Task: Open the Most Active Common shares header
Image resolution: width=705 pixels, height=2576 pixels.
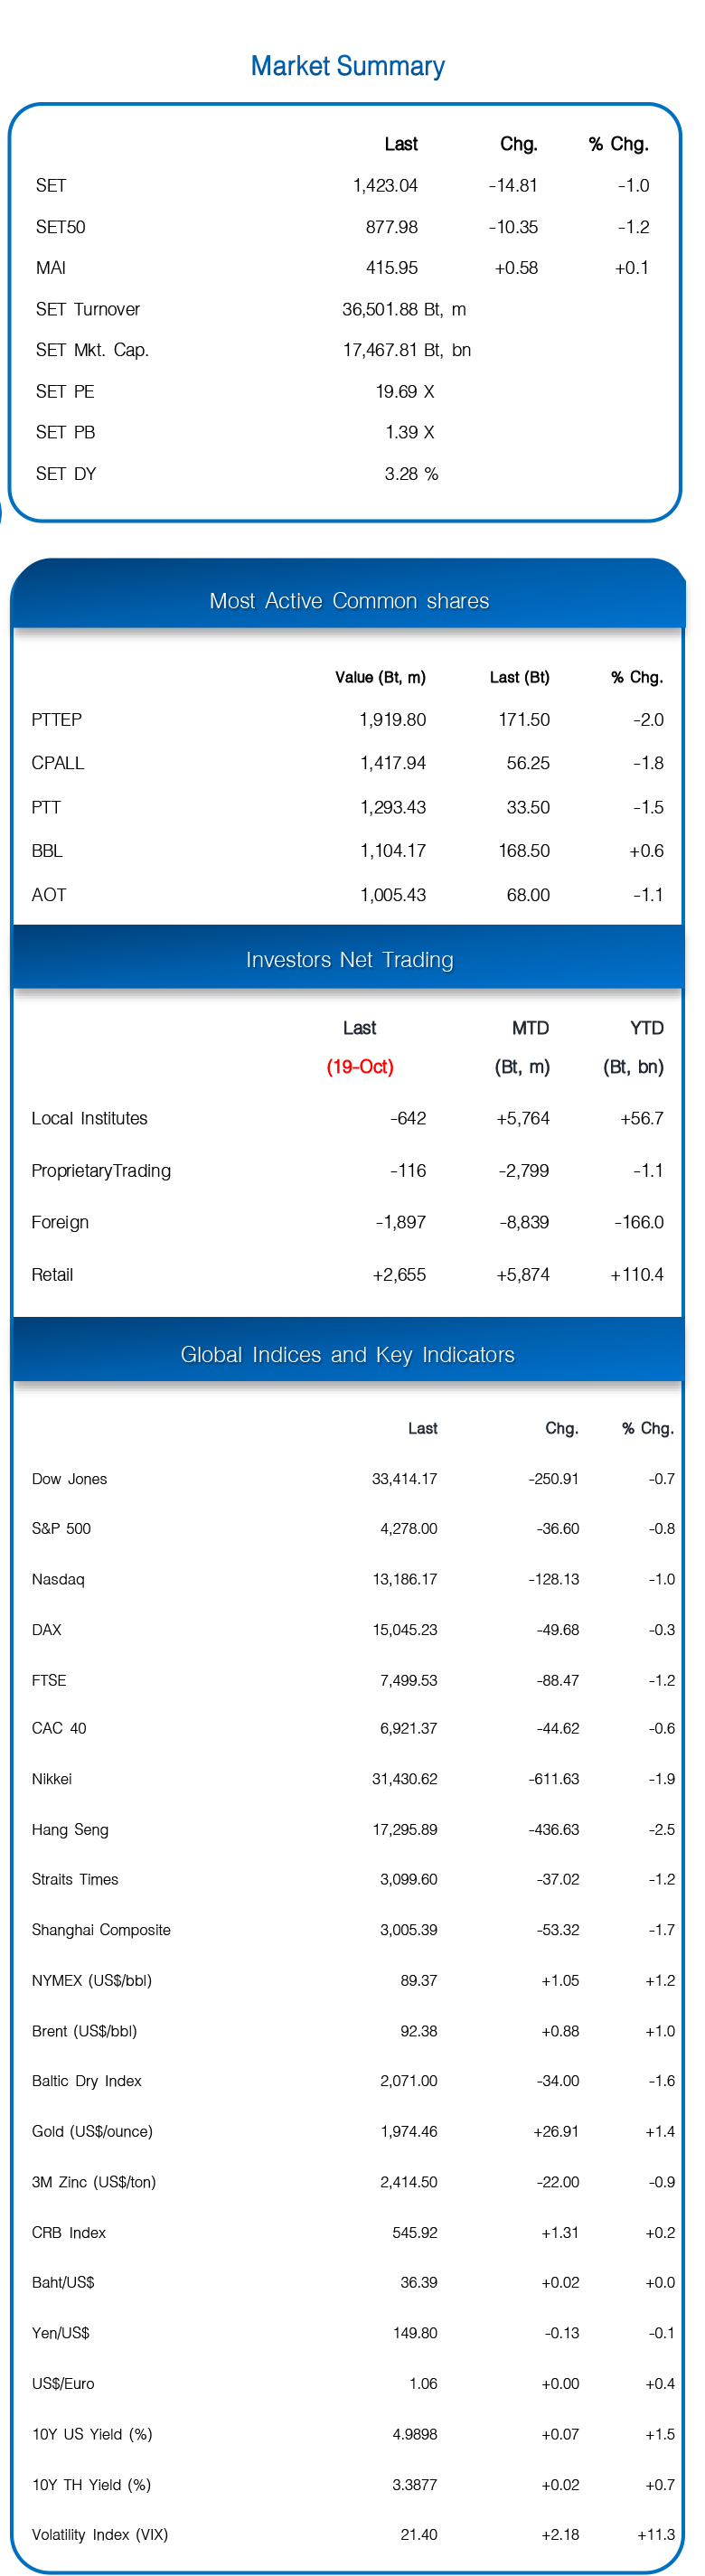Action: point(349,601)
